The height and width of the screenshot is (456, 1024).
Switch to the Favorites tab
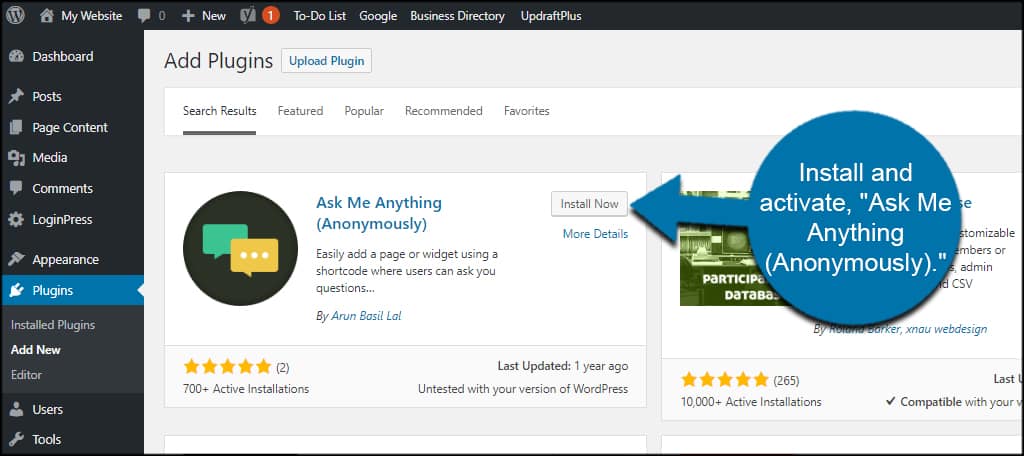(526, 111)
